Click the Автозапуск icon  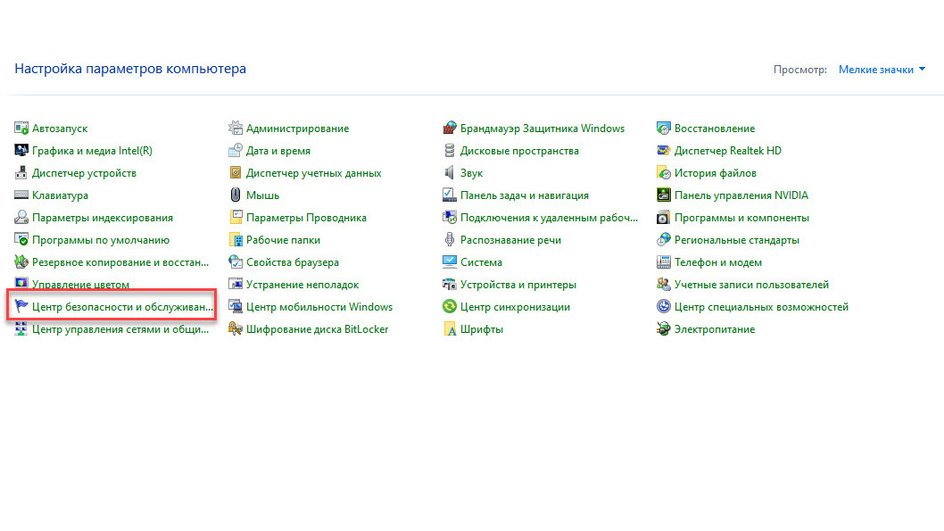21,128
